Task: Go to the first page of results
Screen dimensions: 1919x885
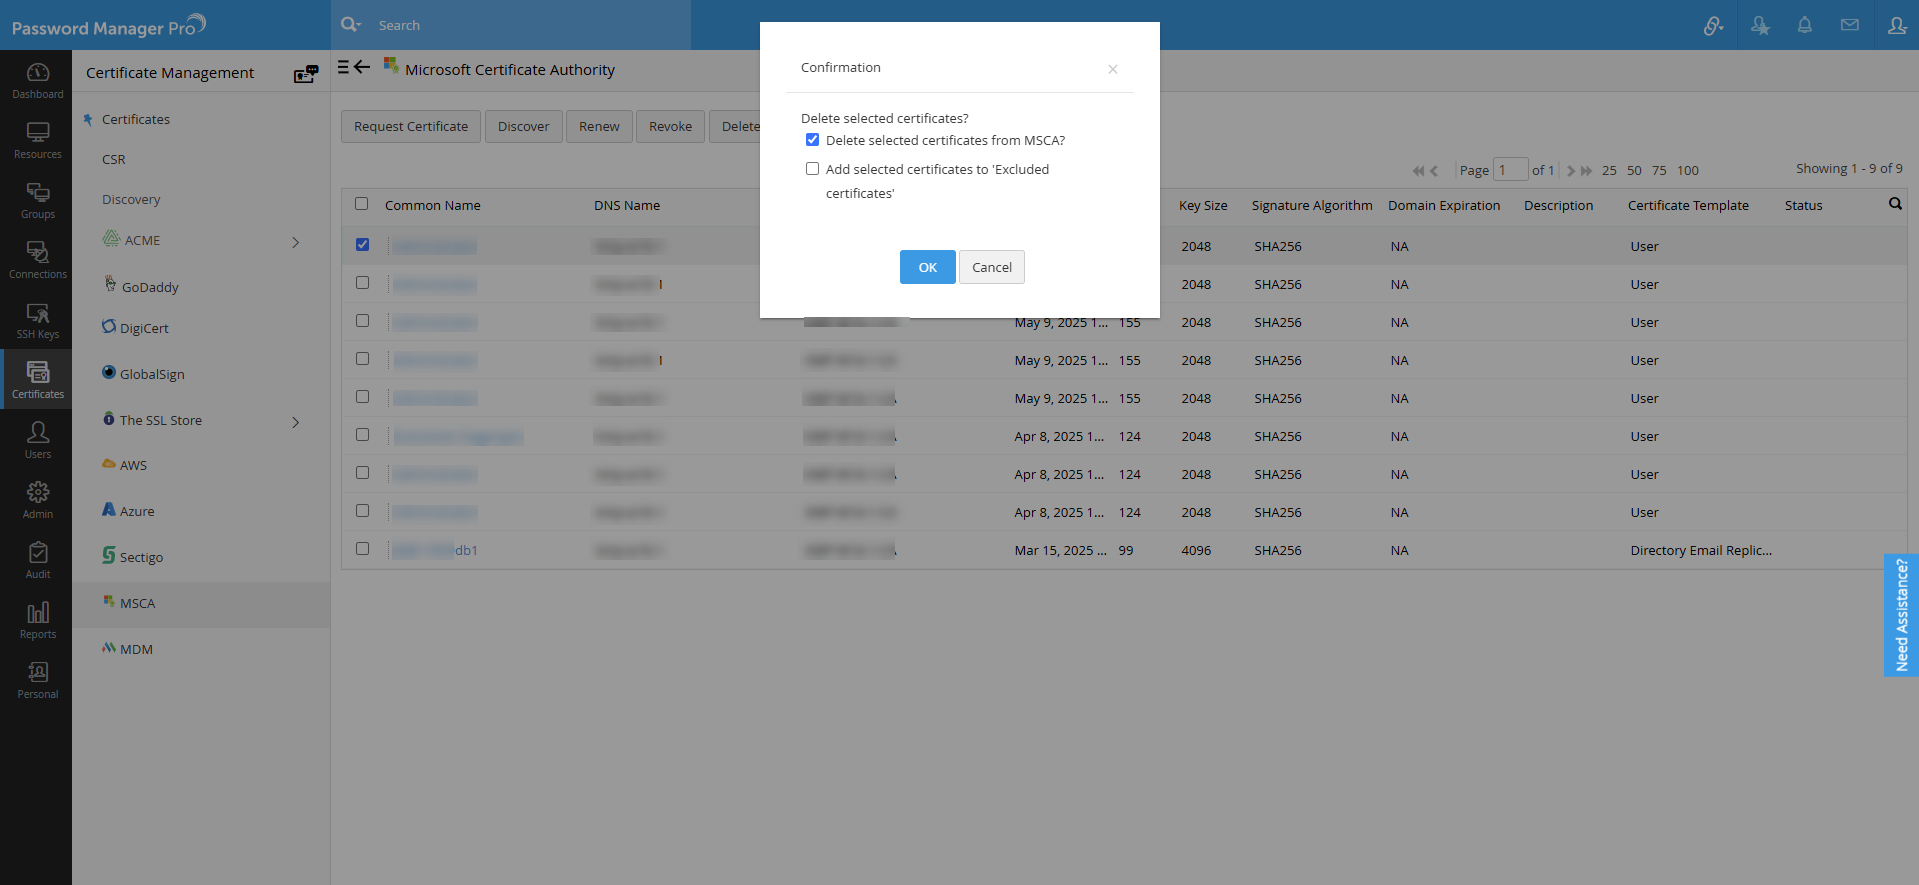Action: pyautogui.click(x=1418, y=171)
